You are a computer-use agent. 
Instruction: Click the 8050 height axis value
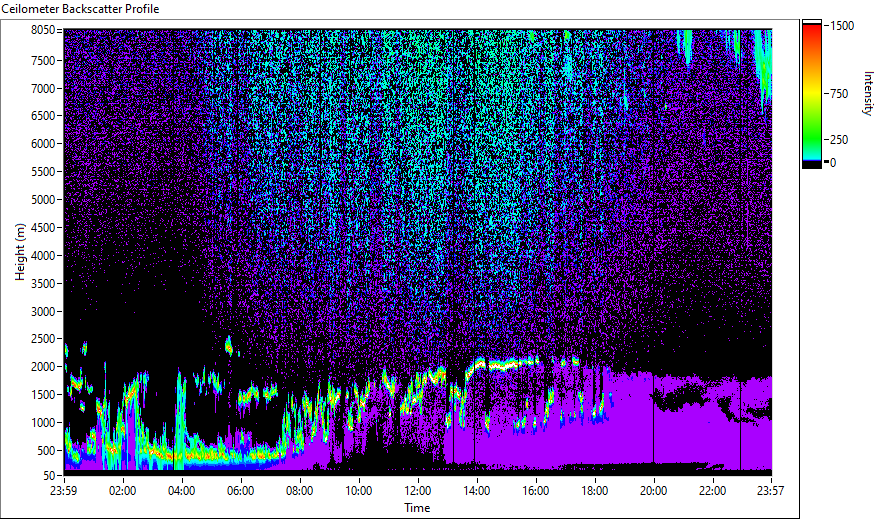(x=43, y=30)
